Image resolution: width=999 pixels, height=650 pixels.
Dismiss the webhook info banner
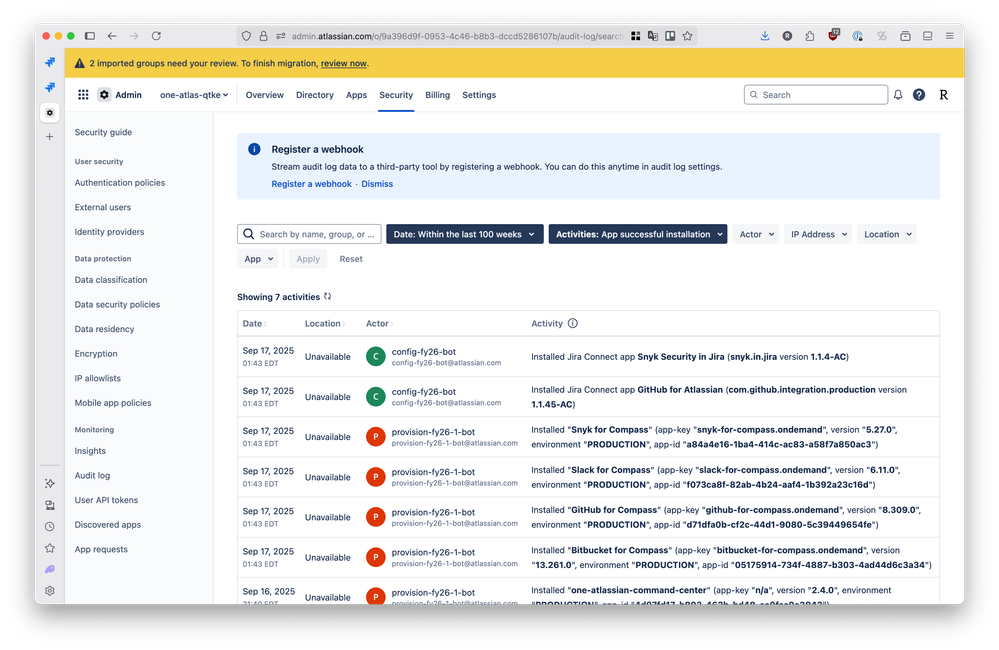[x=377, y=184]
